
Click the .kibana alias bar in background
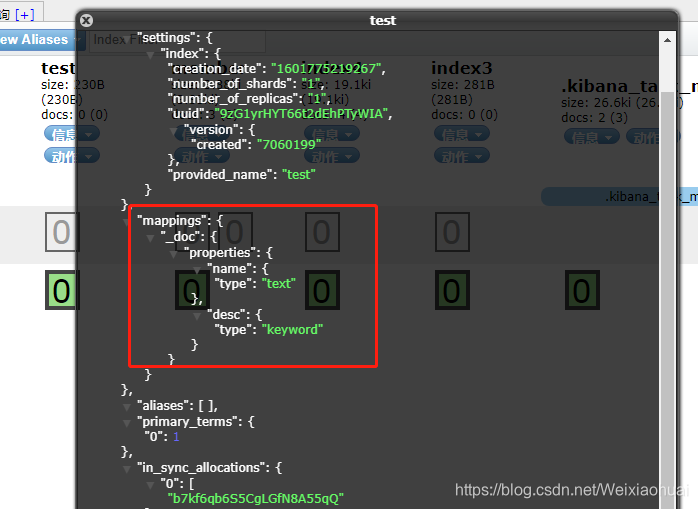(x=619, y=196)
